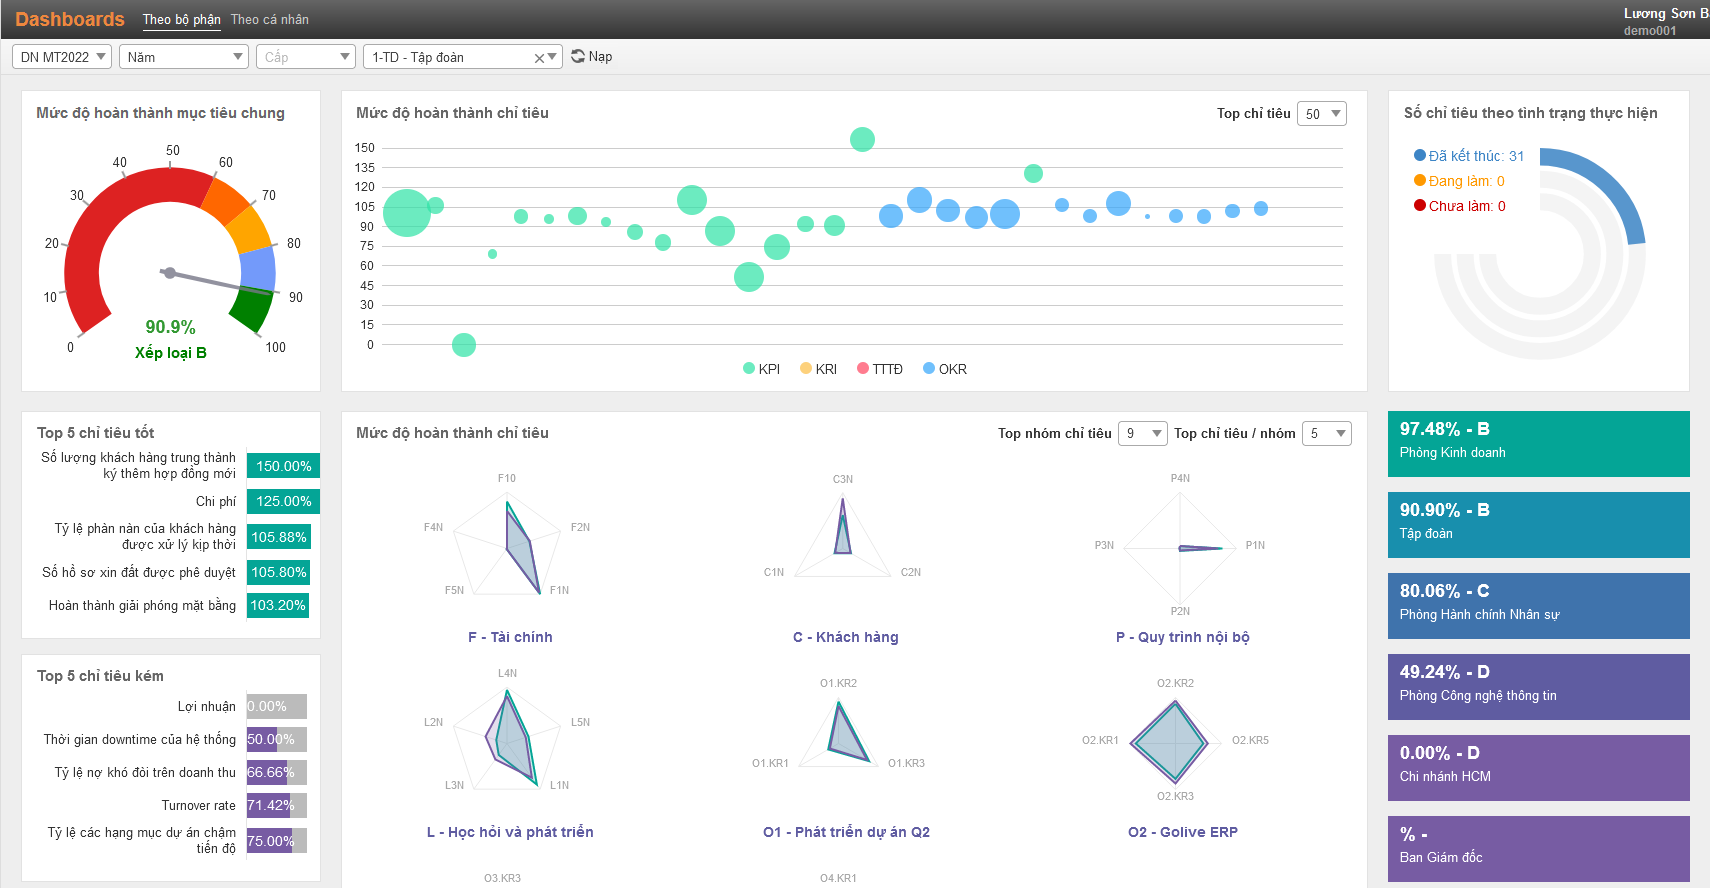
Task: Click the F - Tài chính radar chart
Action: [508, 545]
